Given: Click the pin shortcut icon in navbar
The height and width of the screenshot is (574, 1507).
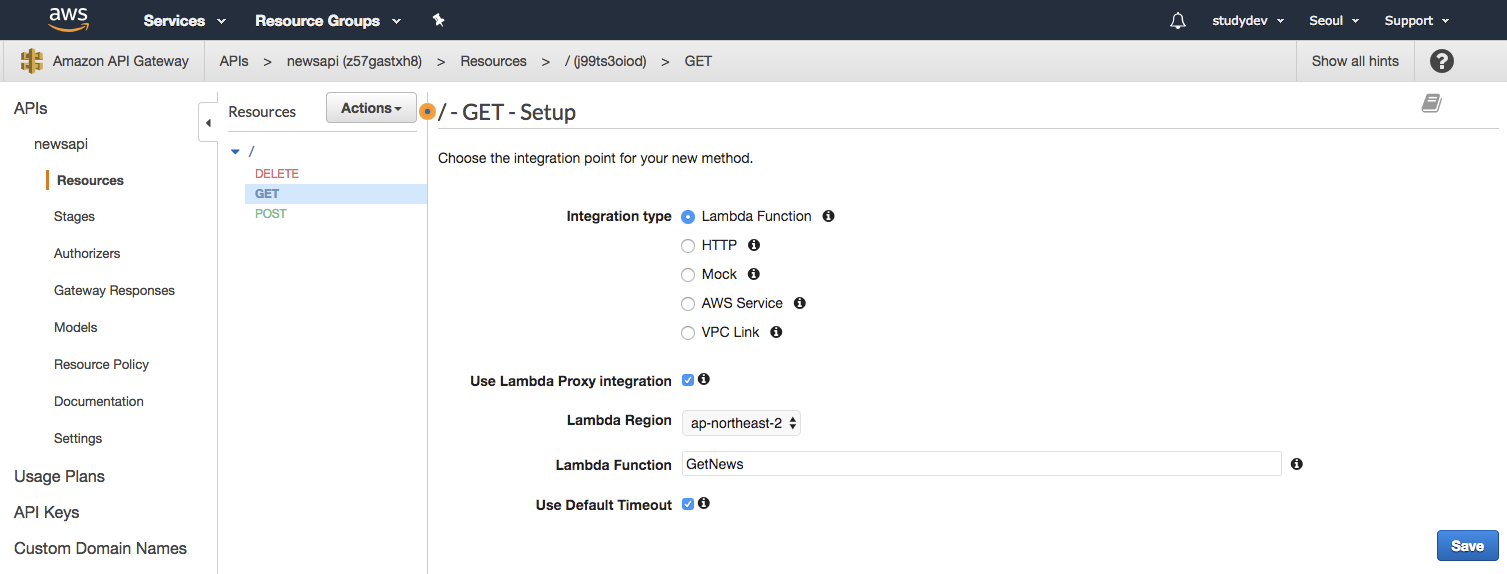Looking at the screenshot, I should click(438, 20).
